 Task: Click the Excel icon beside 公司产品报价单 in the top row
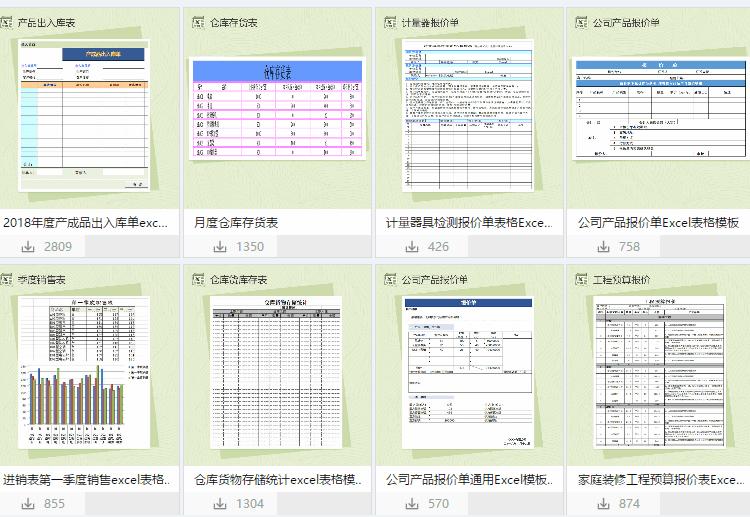point(581,22)
